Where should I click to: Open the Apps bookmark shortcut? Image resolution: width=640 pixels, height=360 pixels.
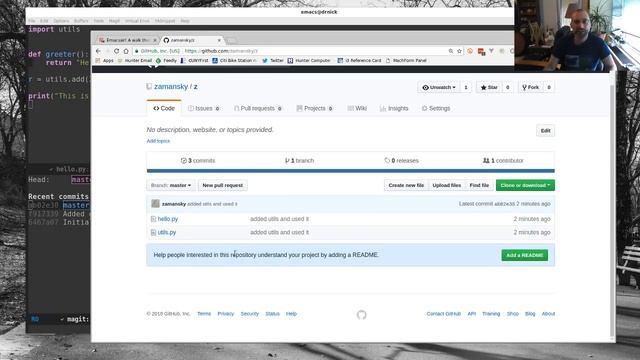(x=104, y=60)
